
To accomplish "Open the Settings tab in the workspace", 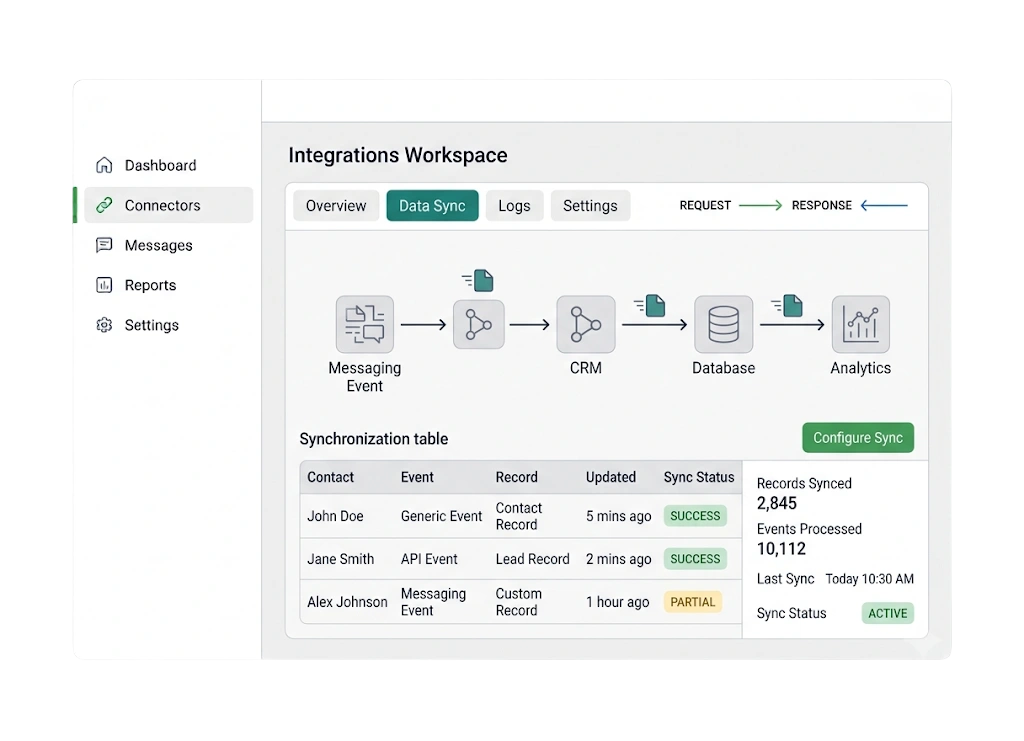I will coord(590,206).
